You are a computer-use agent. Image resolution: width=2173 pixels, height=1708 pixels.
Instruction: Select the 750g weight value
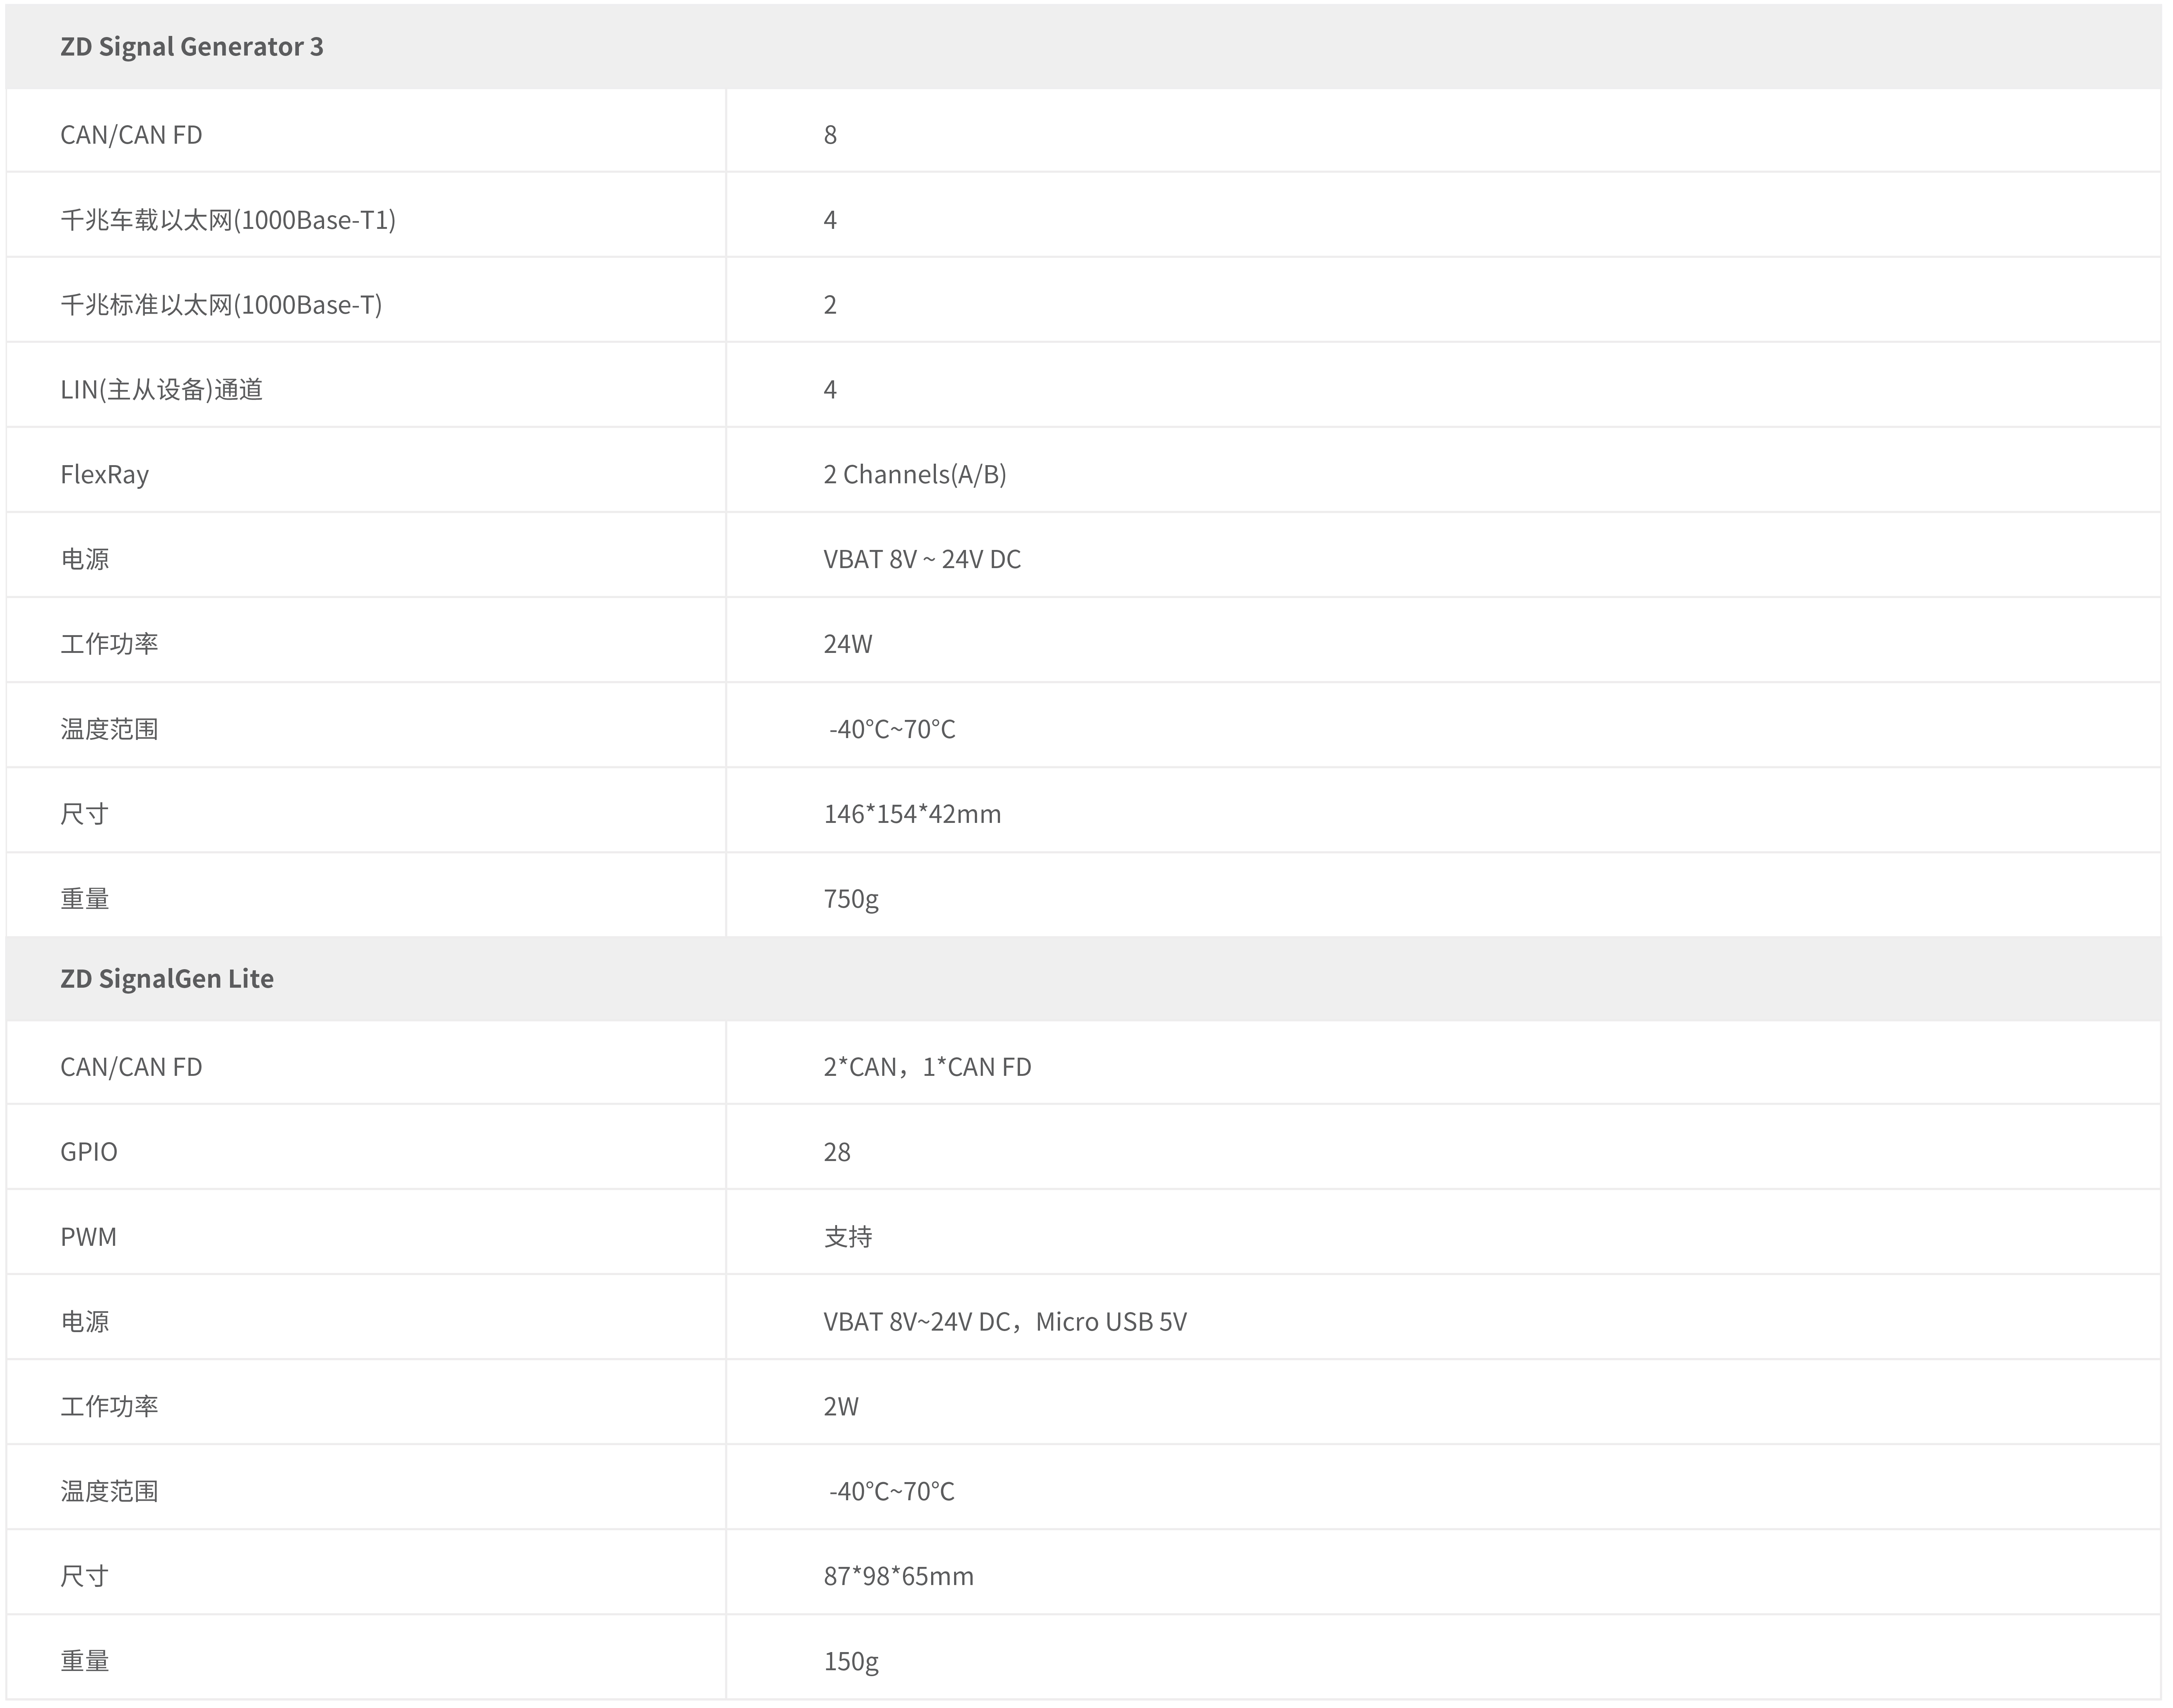point(851,900)
